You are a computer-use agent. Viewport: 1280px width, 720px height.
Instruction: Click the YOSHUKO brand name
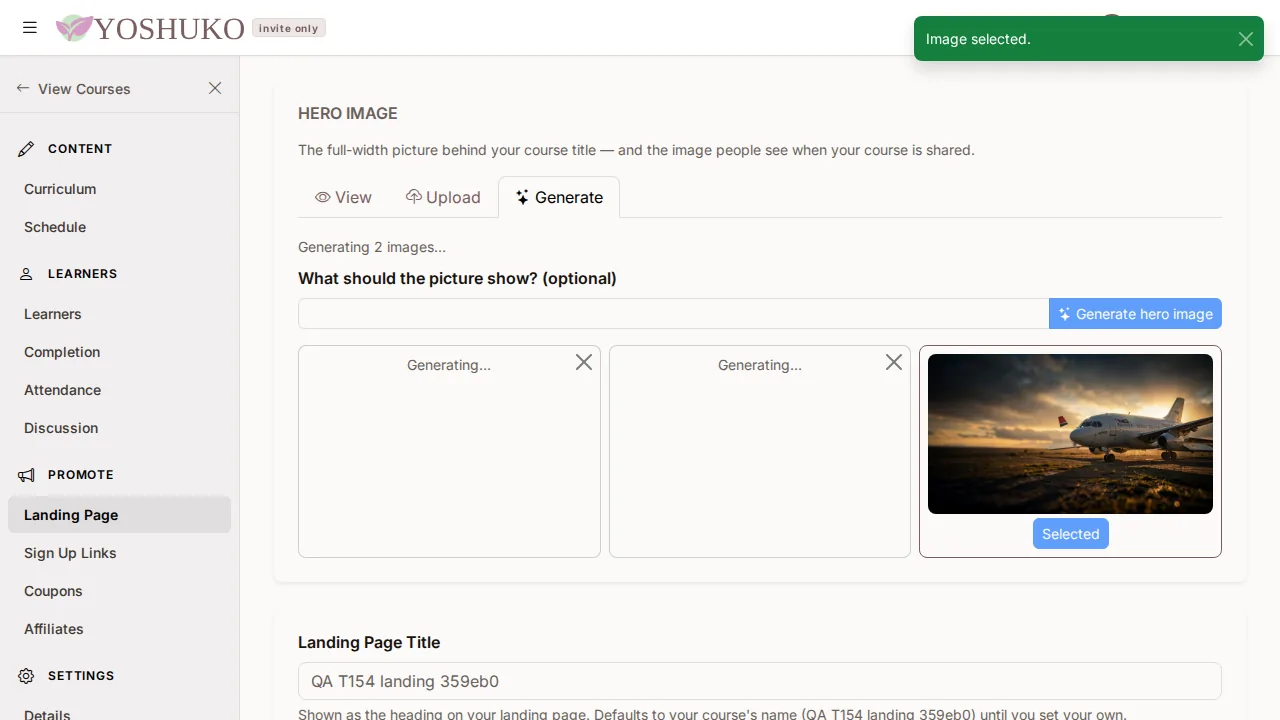[x=169, y=29]
